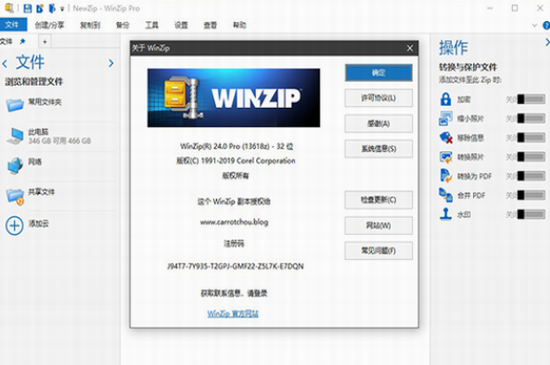This screenshot has width=550, height=365.
Task: Open the 创建/分享 ribbon tab
Action: 49,25
